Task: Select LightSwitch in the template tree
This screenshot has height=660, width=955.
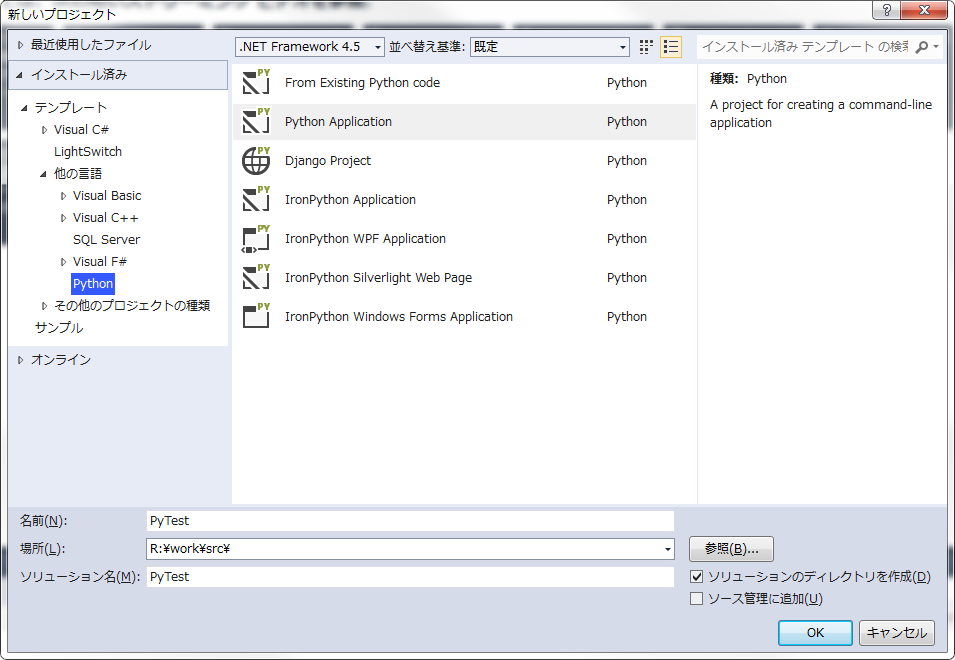Action: click(88, 152)
